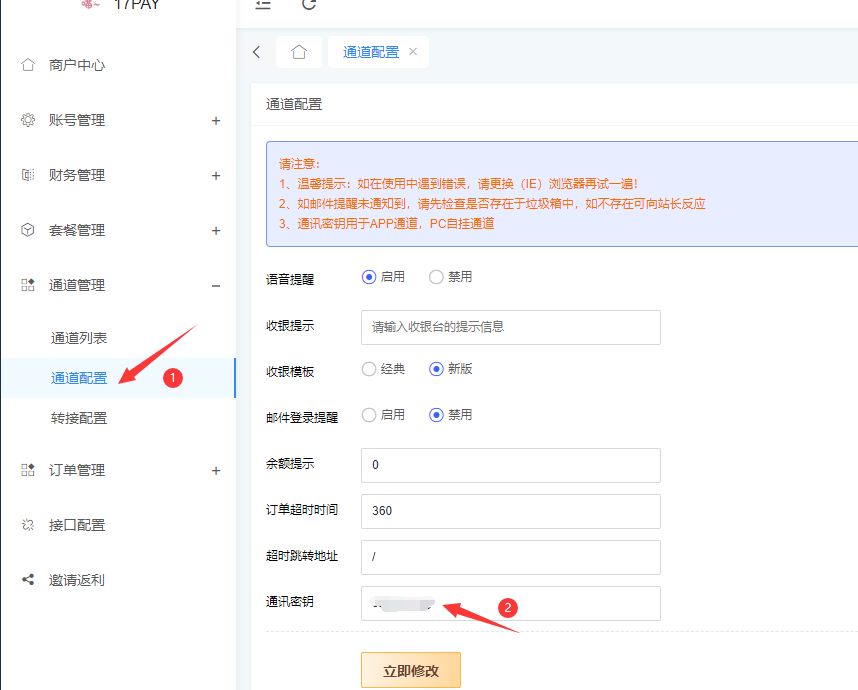Expand the 账号管理 menu

click(77, 120)
